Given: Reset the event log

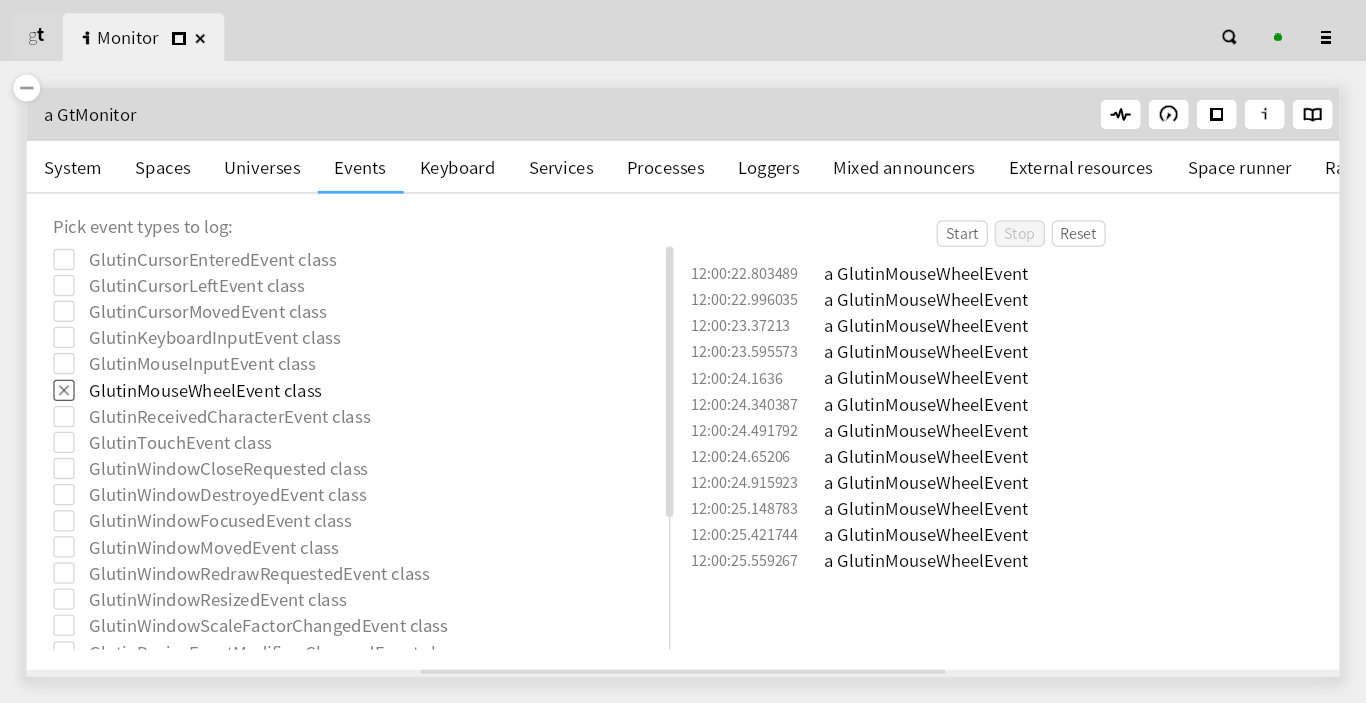Looking at the screenshot, I should coord(1078,233).
